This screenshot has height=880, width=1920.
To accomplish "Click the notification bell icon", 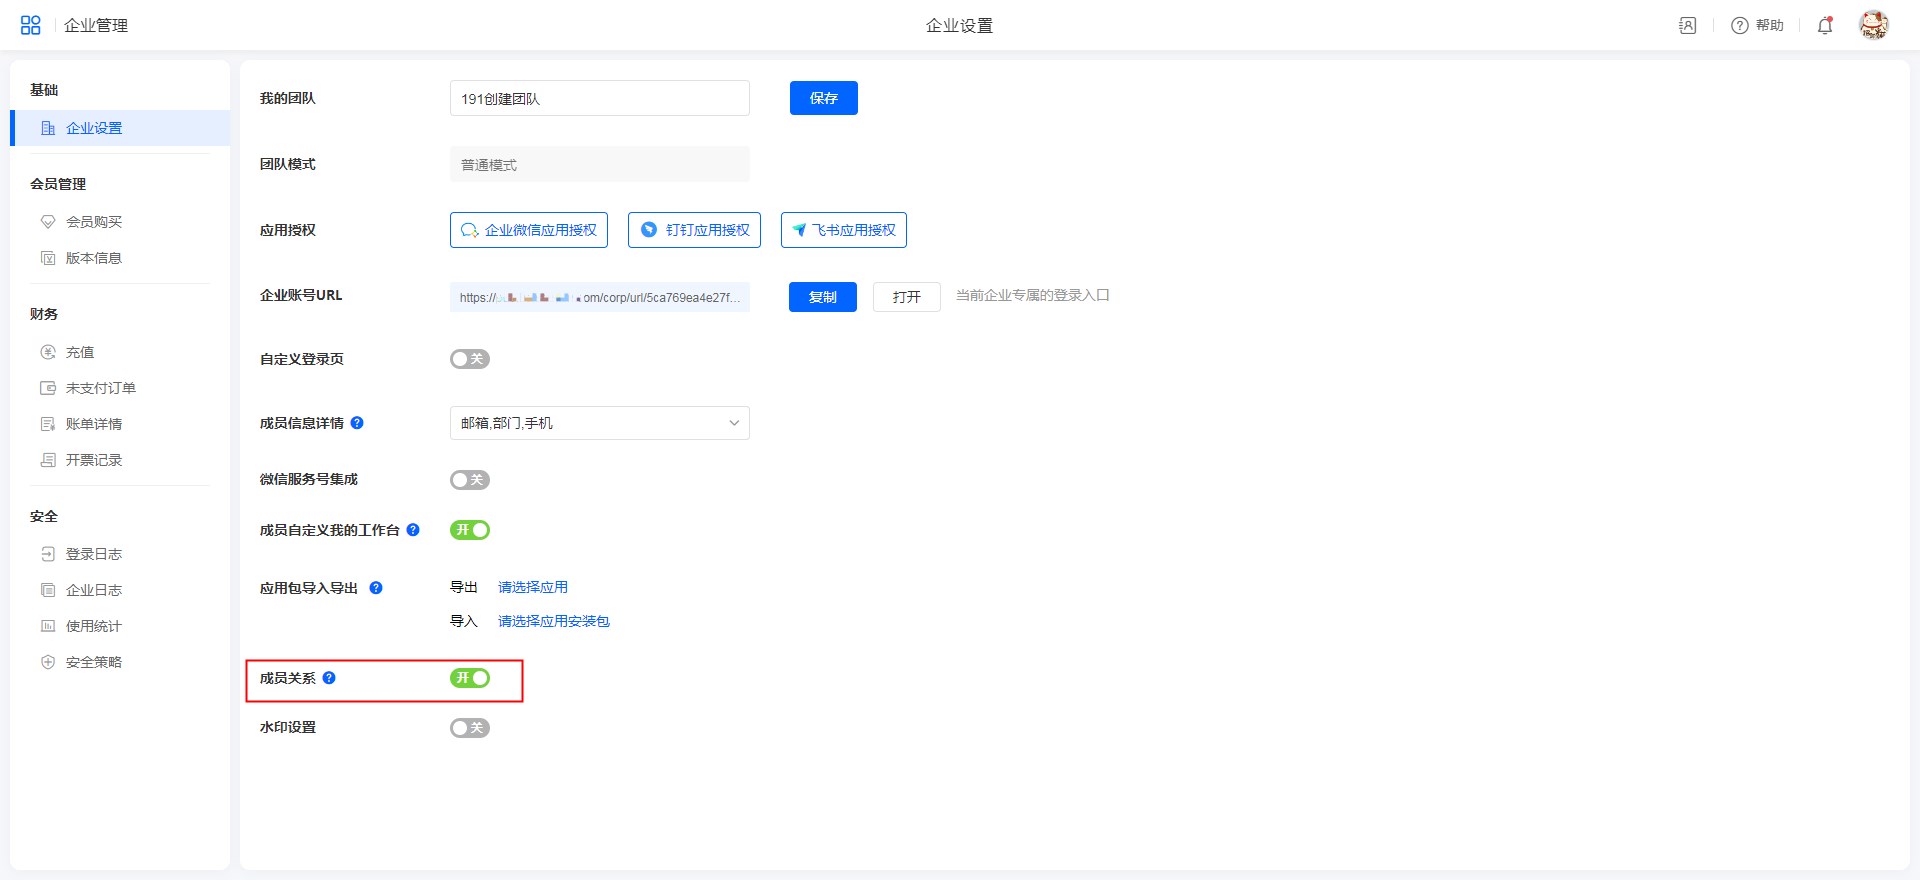I will pyautogui.click(x=1825, y=26).
